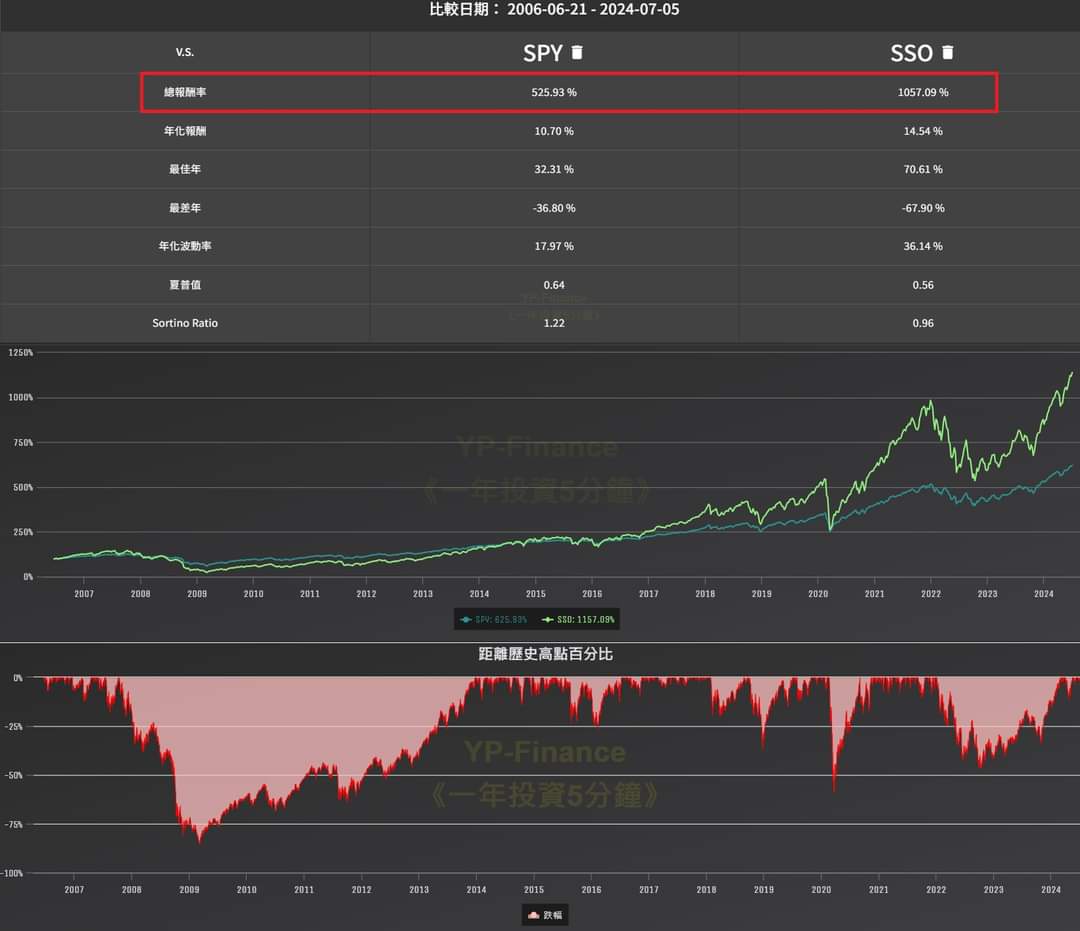
Task: Click the -100% drawdown axis label
Action: [12, 873]
